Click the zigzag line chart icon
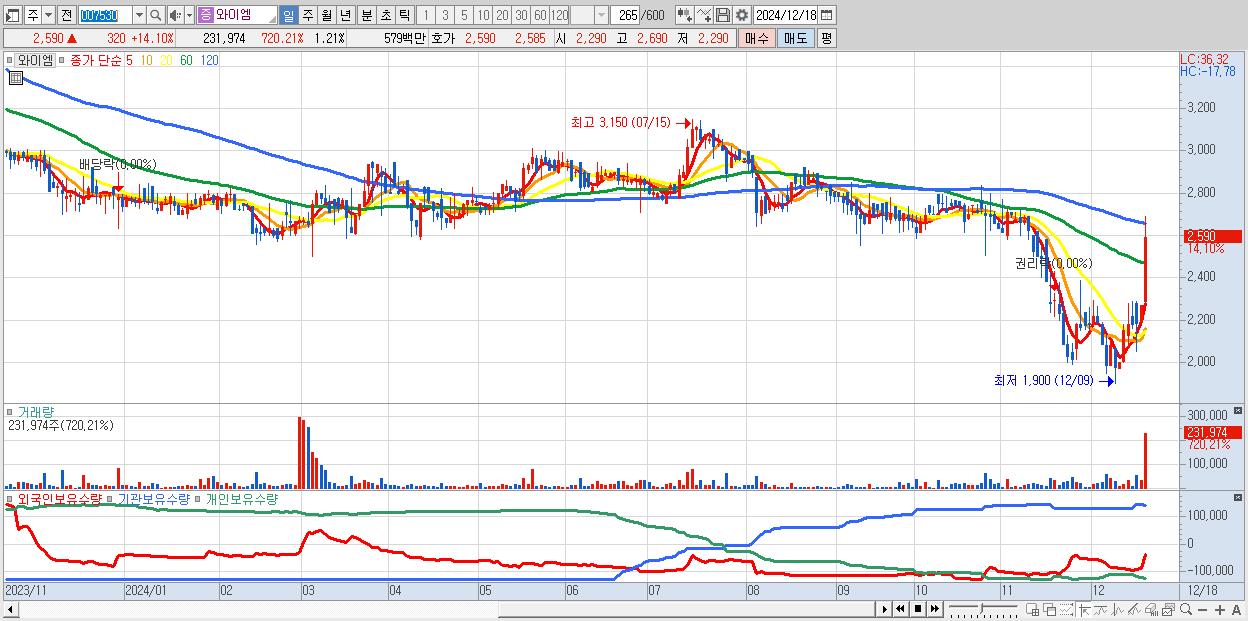Image resolution: width=1248 pixels, height=621 pixels. click(1118, 610)
